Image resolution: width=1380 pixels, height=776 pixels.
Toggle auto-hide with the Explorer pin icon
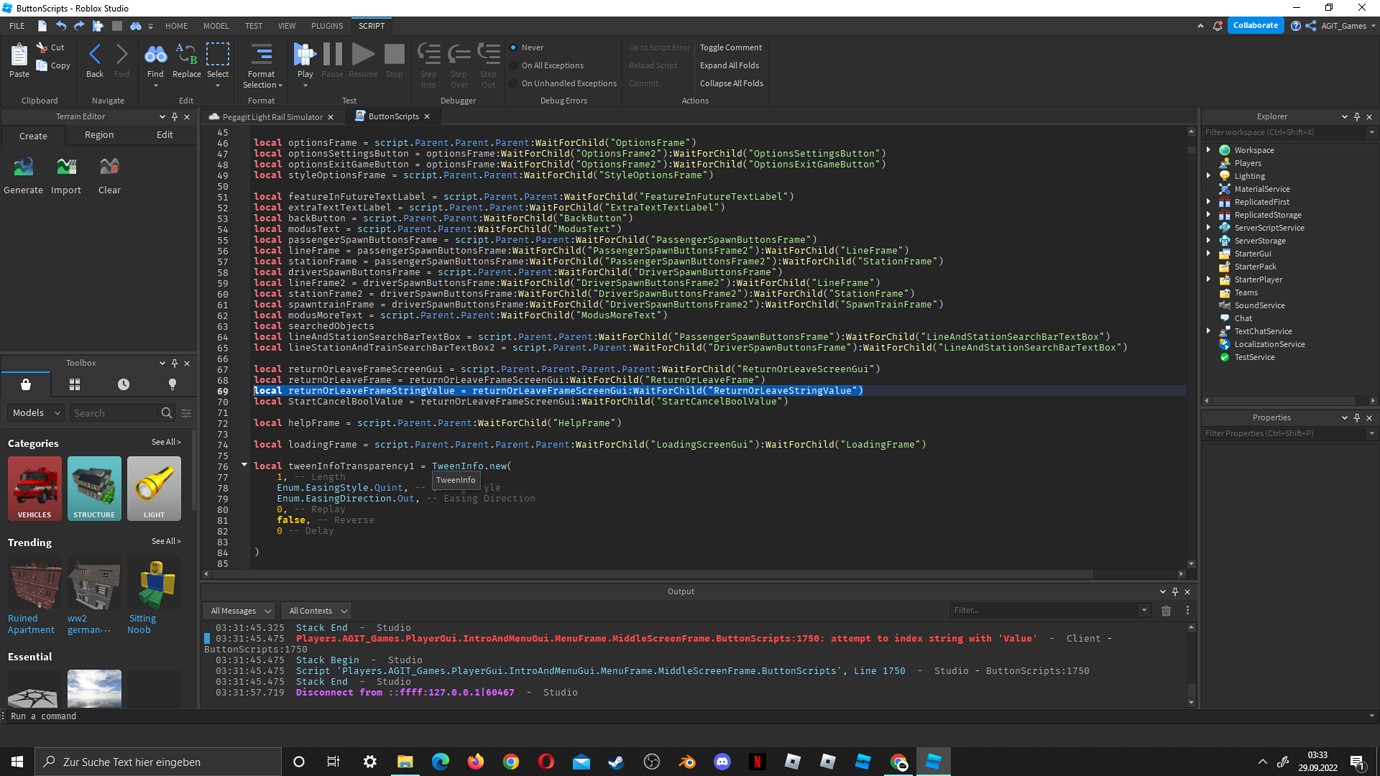coord(1356,116)
